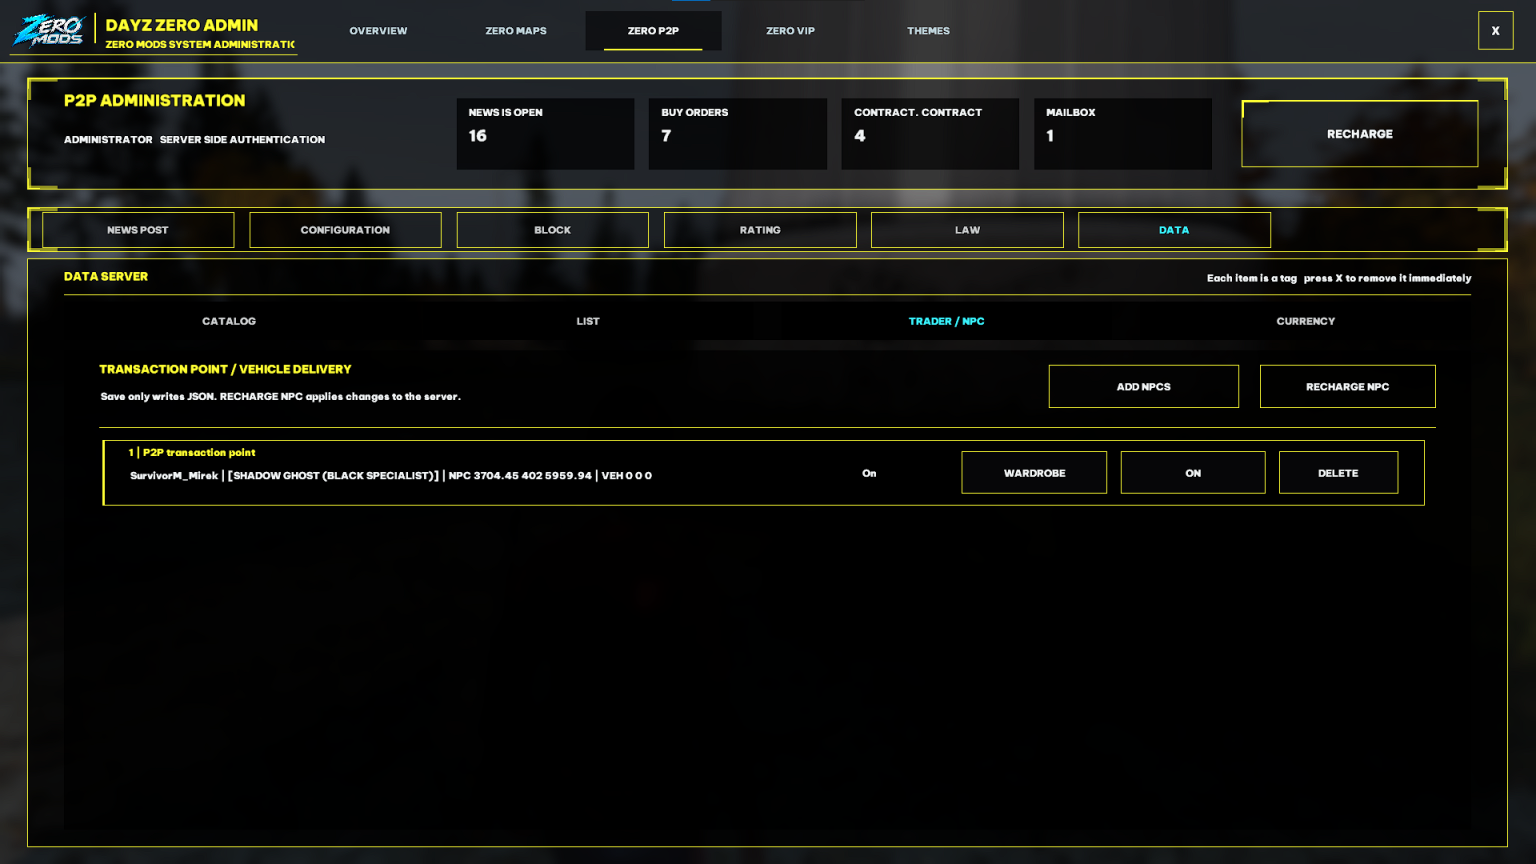Click the 'DAYZ ZERO ADMIN' title text

(182, 25)
